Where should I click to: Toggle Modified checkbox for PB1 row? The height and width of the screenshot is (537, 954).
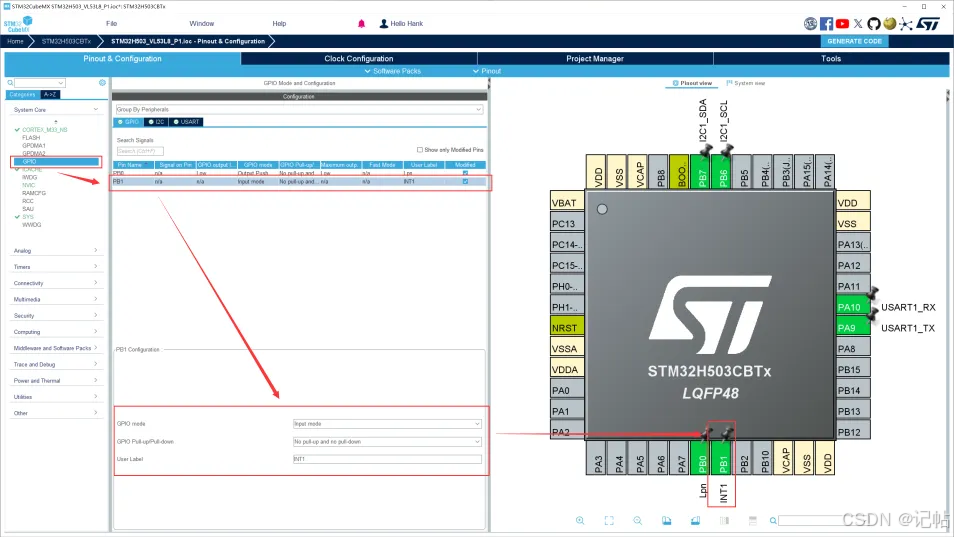point(465,182)
